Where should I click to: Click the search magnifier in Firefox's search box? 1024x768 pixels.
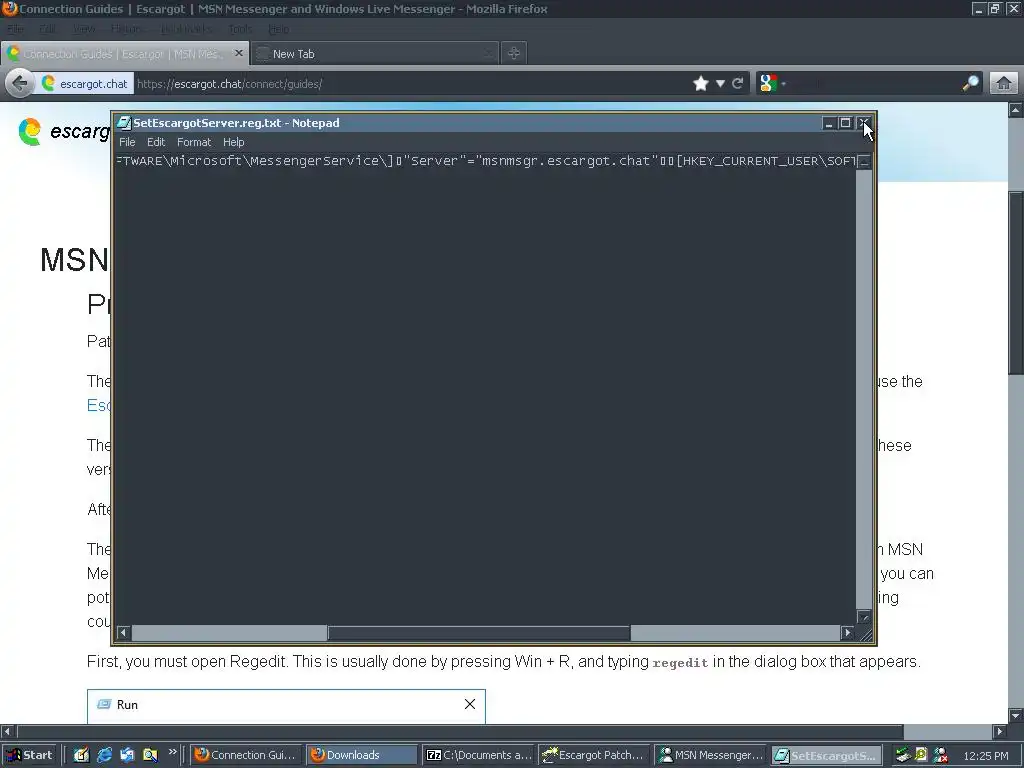(971, 83)
